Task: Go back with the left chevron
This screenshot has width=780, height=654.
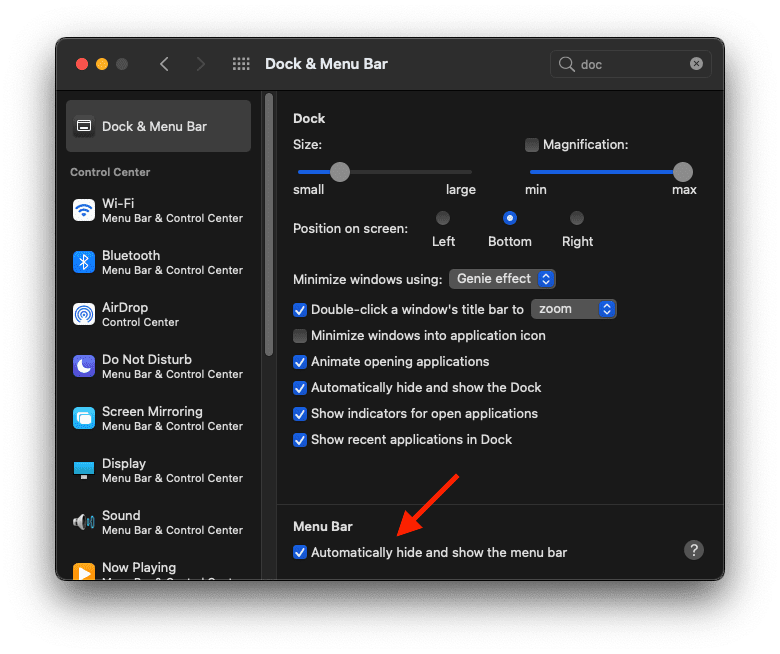Action: pos(164,64)
